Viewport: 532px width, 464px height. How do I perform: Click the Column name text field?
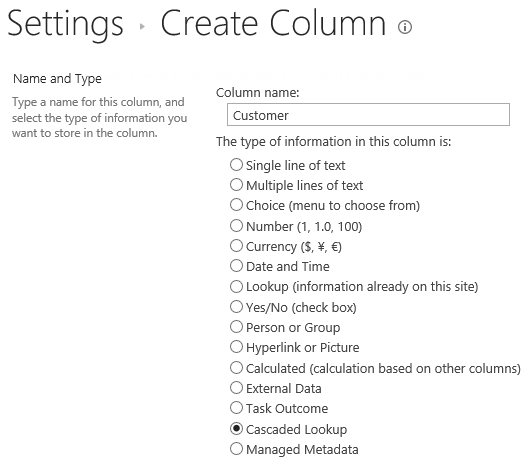[x=368, y=115]
